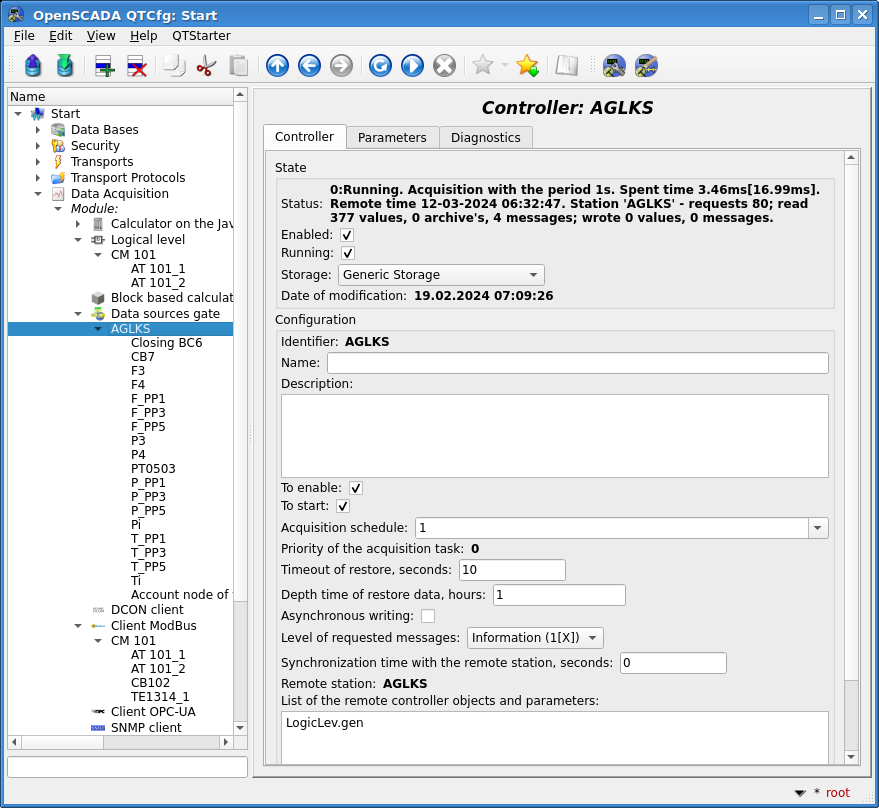This screenshot has height=808, width=879.
Task: Go up one level with Up arrow
Action: point(277,66)
